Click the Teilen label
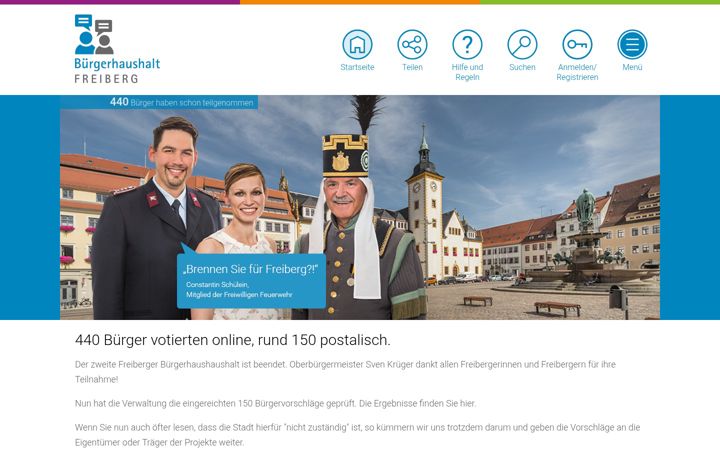The width and height of the screenshot is (720, 450). (x=412, y=67)
